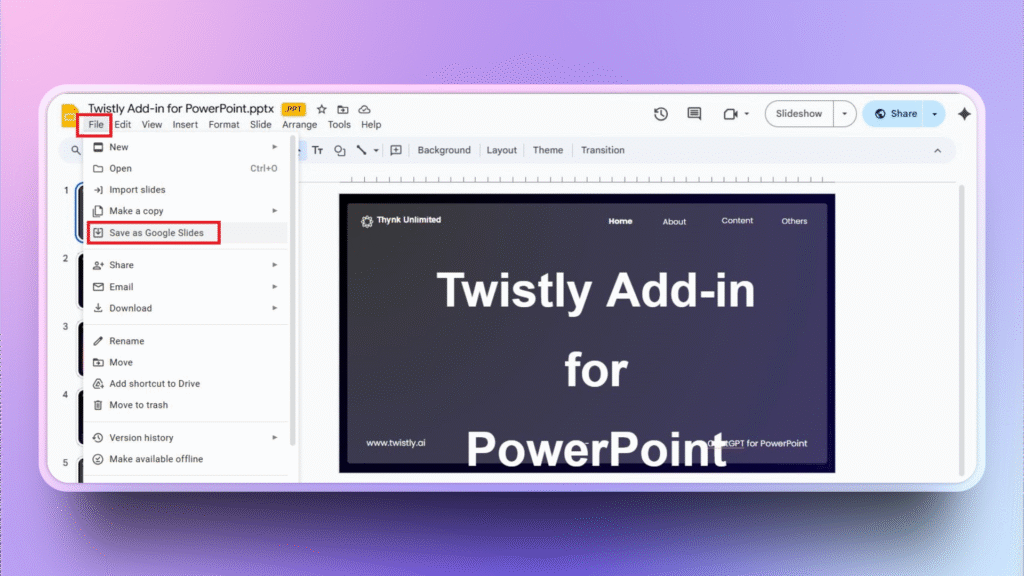
Task: Star the presentation next to its title
Action: [321, 108]
